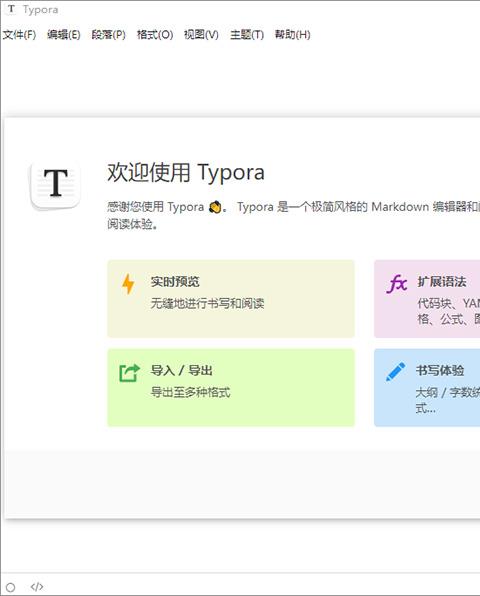
Task: Open the 格式(O) menu
Action: 155,35
